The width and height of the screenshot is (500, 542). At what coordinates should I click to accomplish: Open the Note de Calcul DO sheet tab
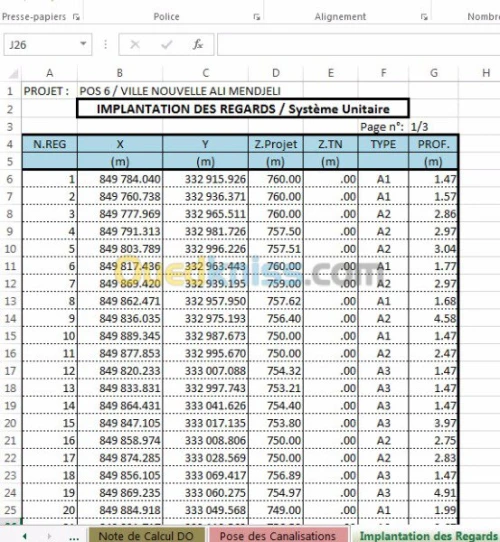click(146, 535)
